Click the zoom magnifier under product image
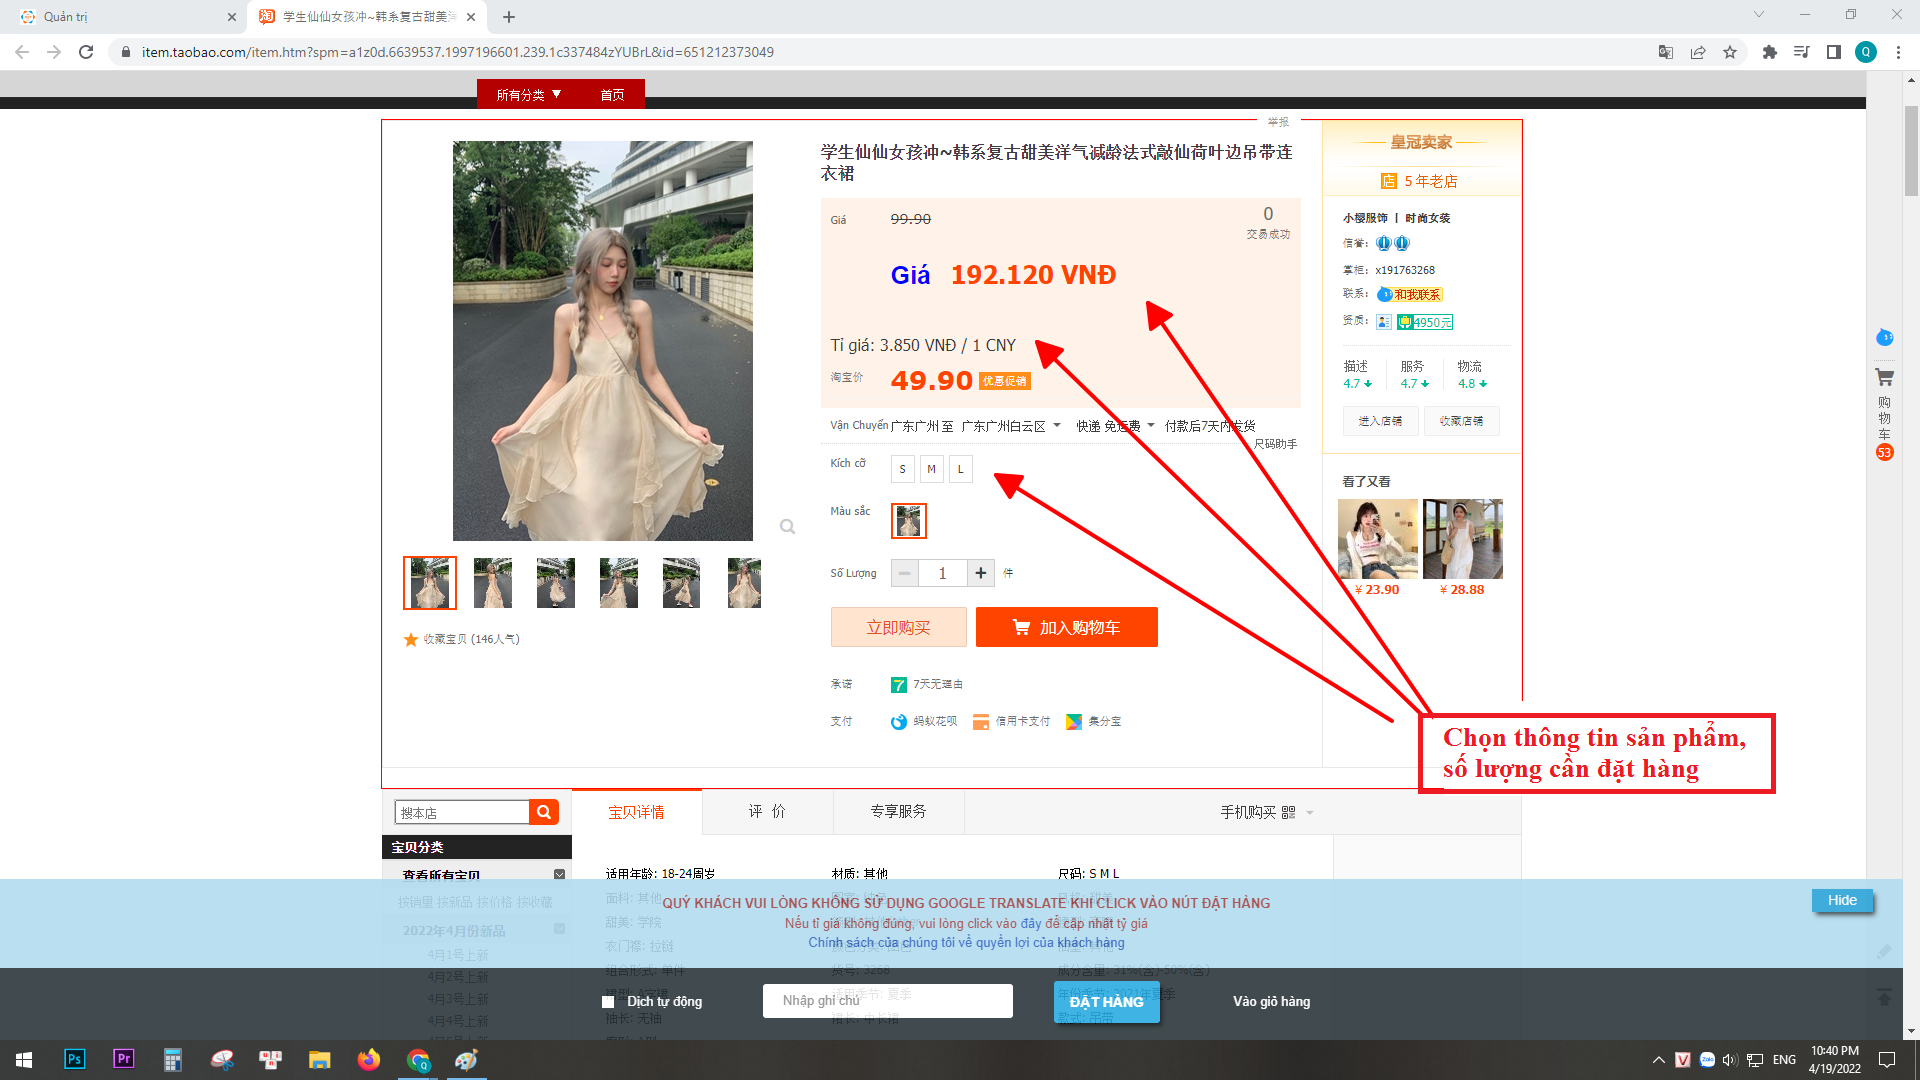1920x1080 pixels. tap(788, 527)
